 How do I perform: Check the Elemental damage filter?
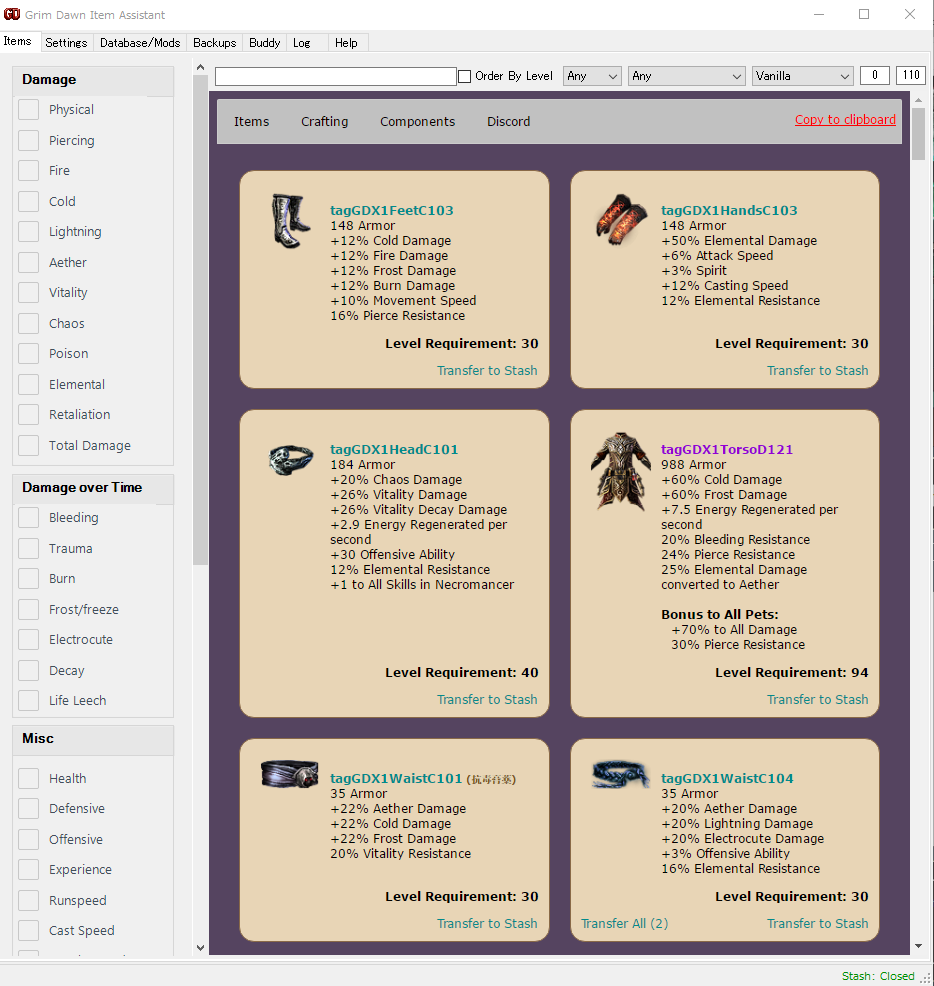click(28, 384)
